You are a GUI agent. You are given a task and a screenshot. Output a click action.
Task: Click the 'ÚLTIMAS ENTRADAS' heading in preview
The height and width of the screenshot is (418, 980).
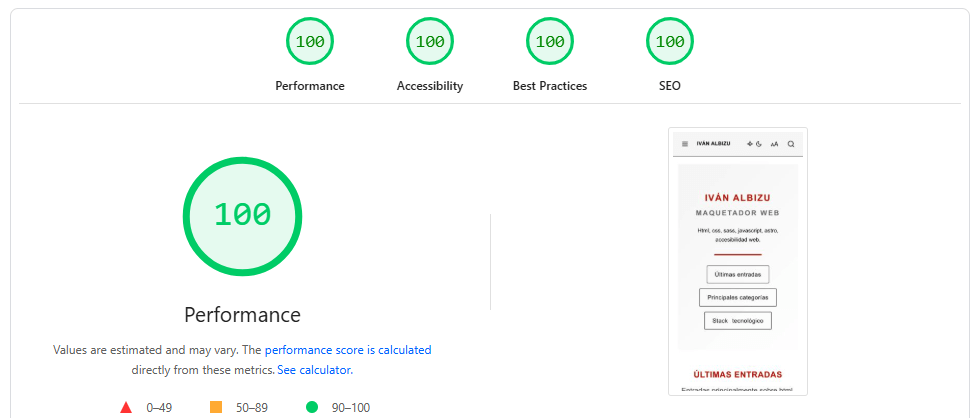tap(738, 374)
